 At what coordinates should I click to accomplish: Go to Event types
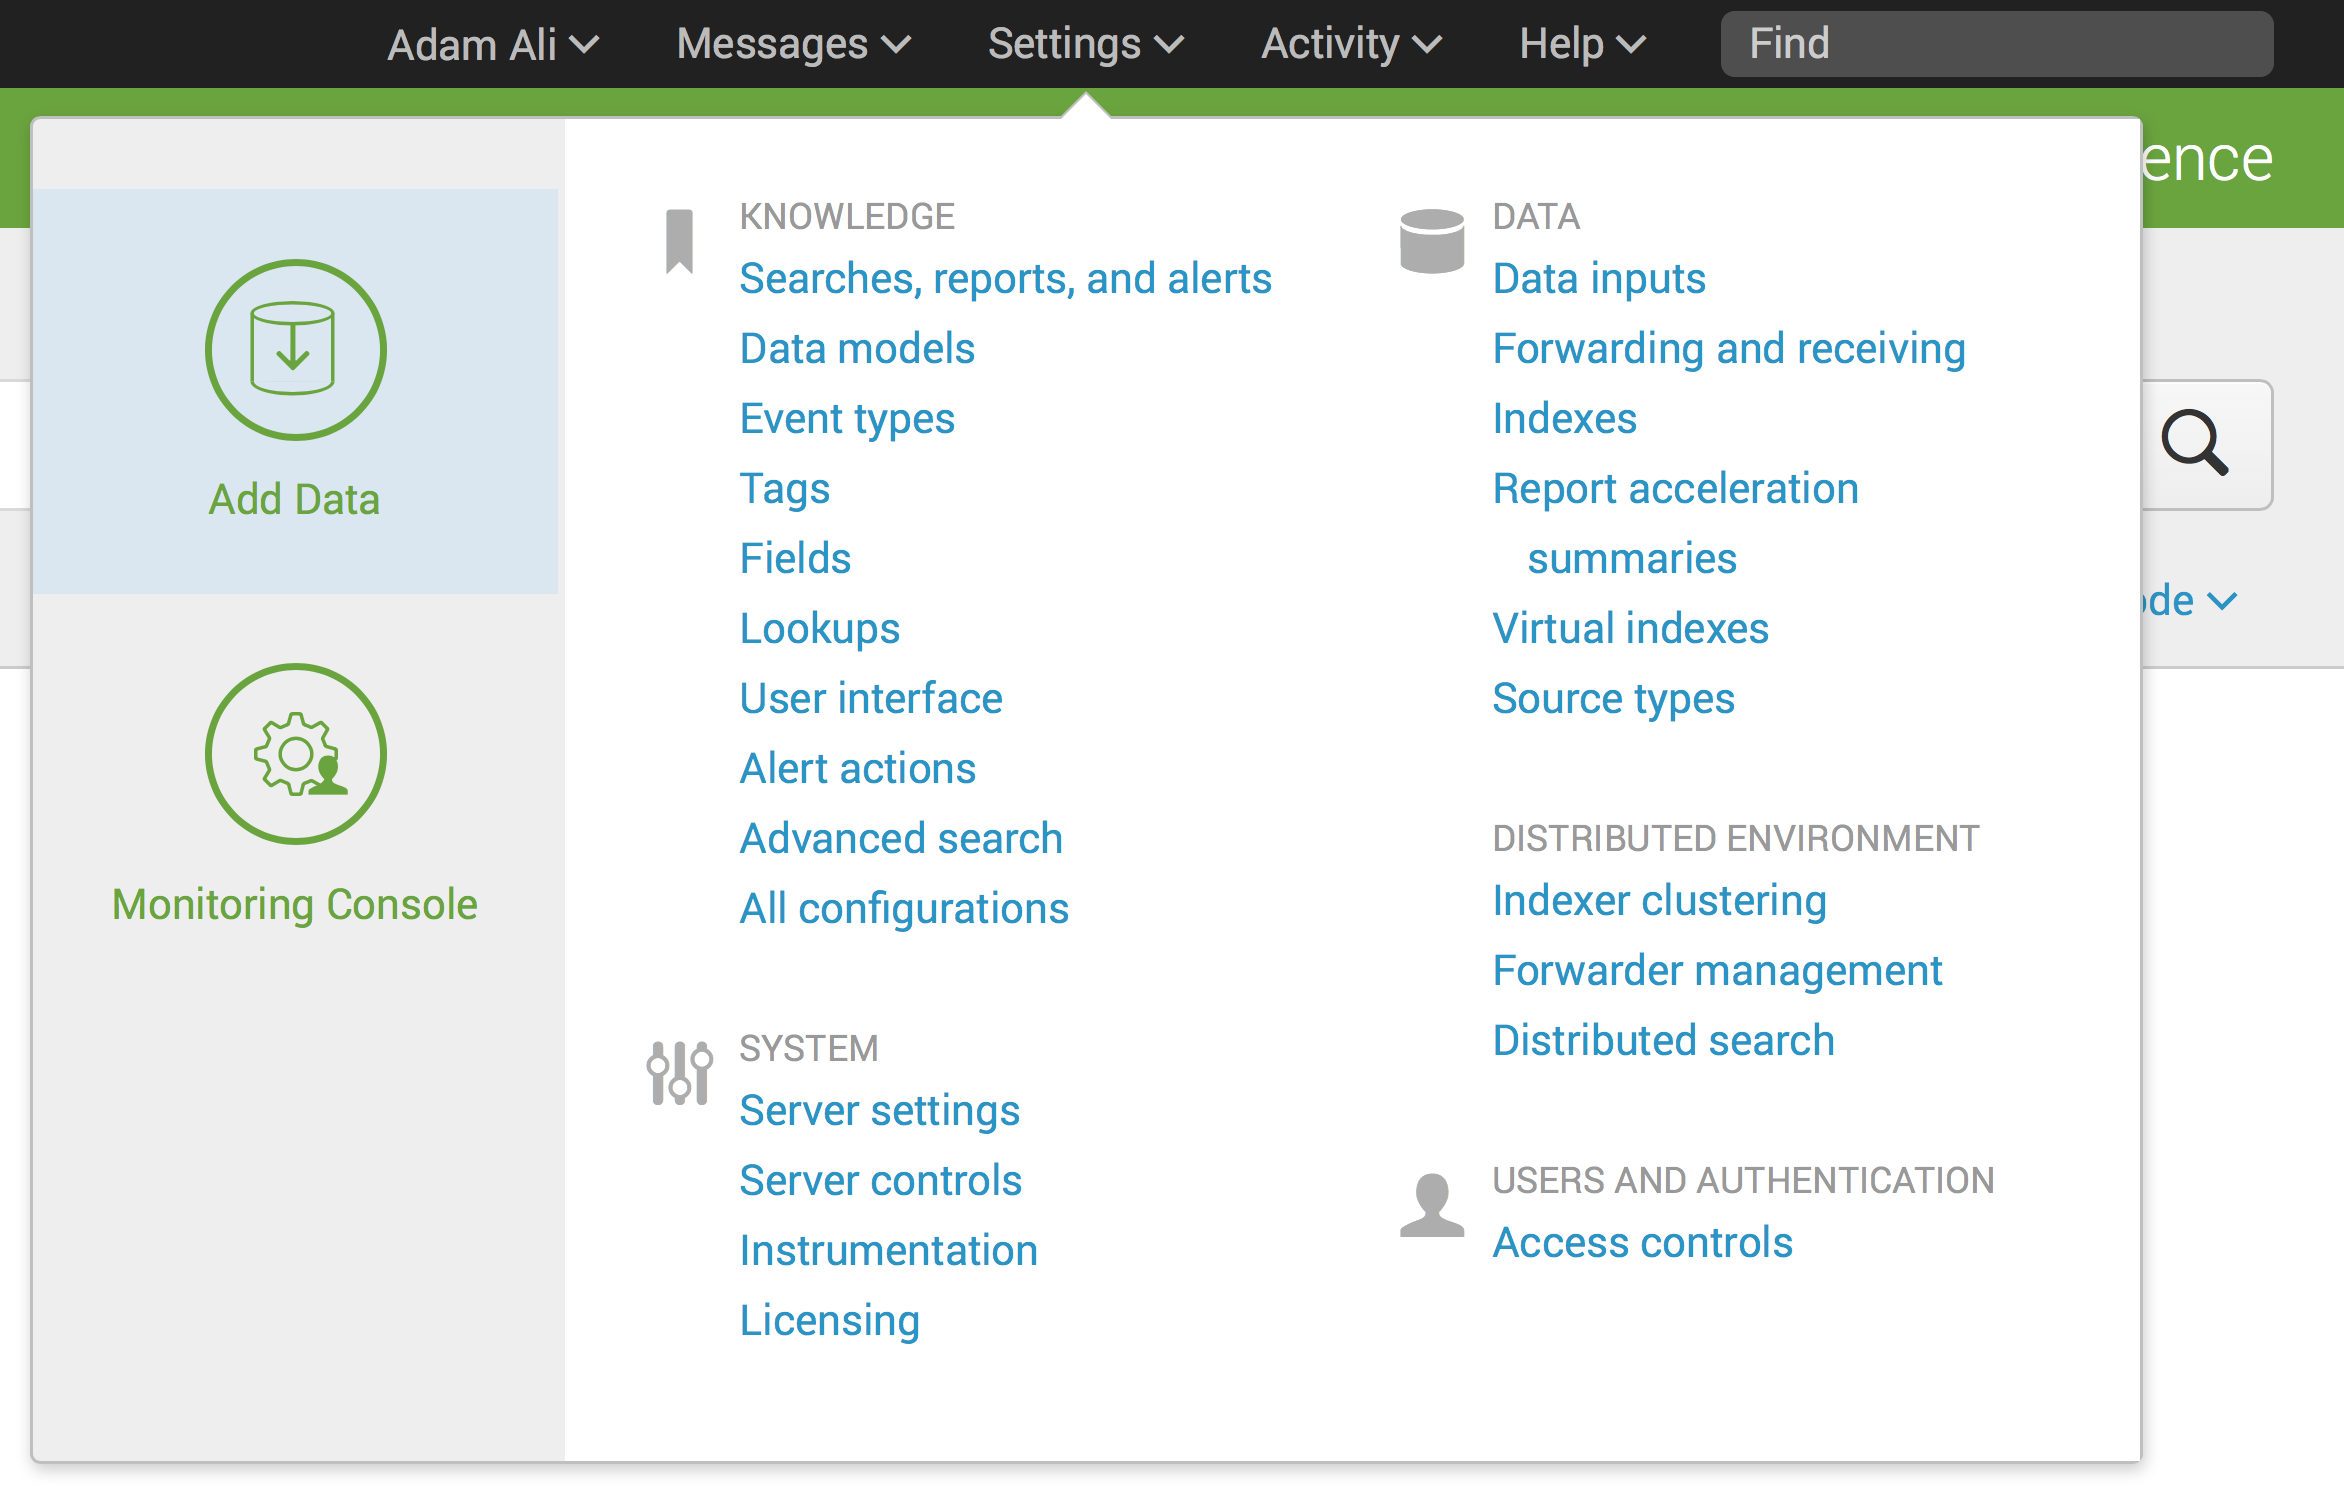pos(847,419)
